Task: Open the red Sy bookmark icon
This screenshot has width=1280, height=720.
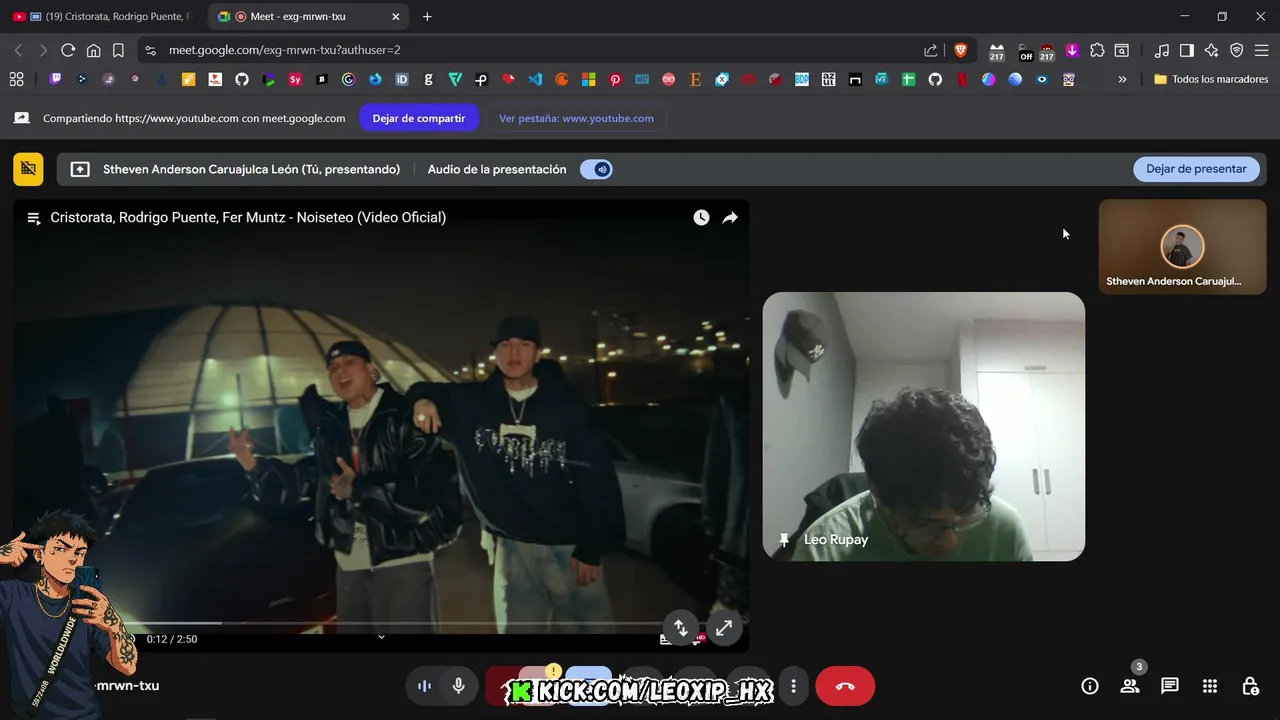Action: [295, 79]
